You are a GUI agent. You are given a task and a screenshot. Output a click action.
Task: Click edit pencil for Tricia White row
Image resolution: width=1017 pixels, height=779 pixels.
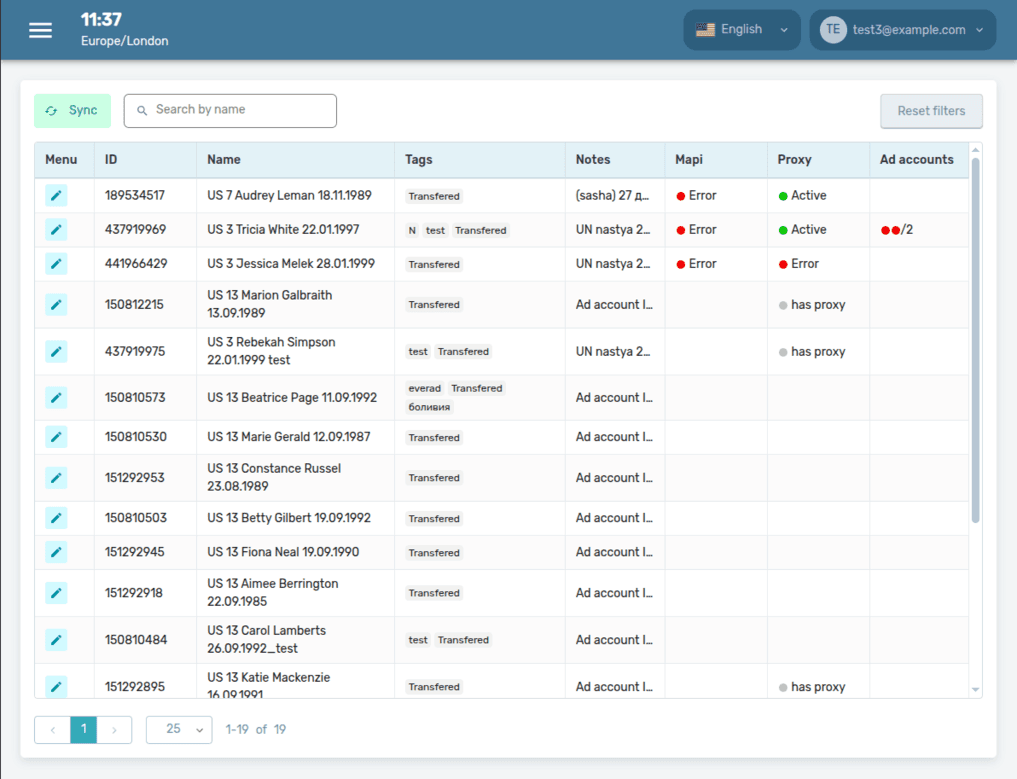coord(56,230)
